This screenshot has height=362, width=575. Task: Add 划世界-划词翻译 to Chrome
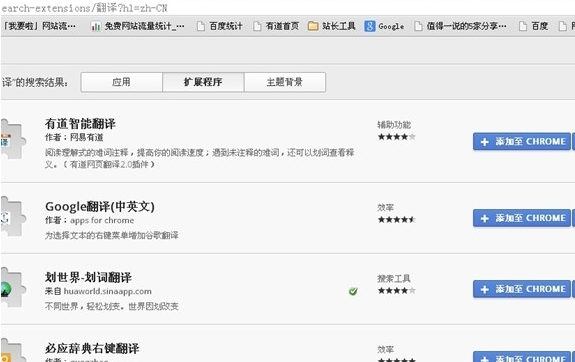[x=521, y=289]
